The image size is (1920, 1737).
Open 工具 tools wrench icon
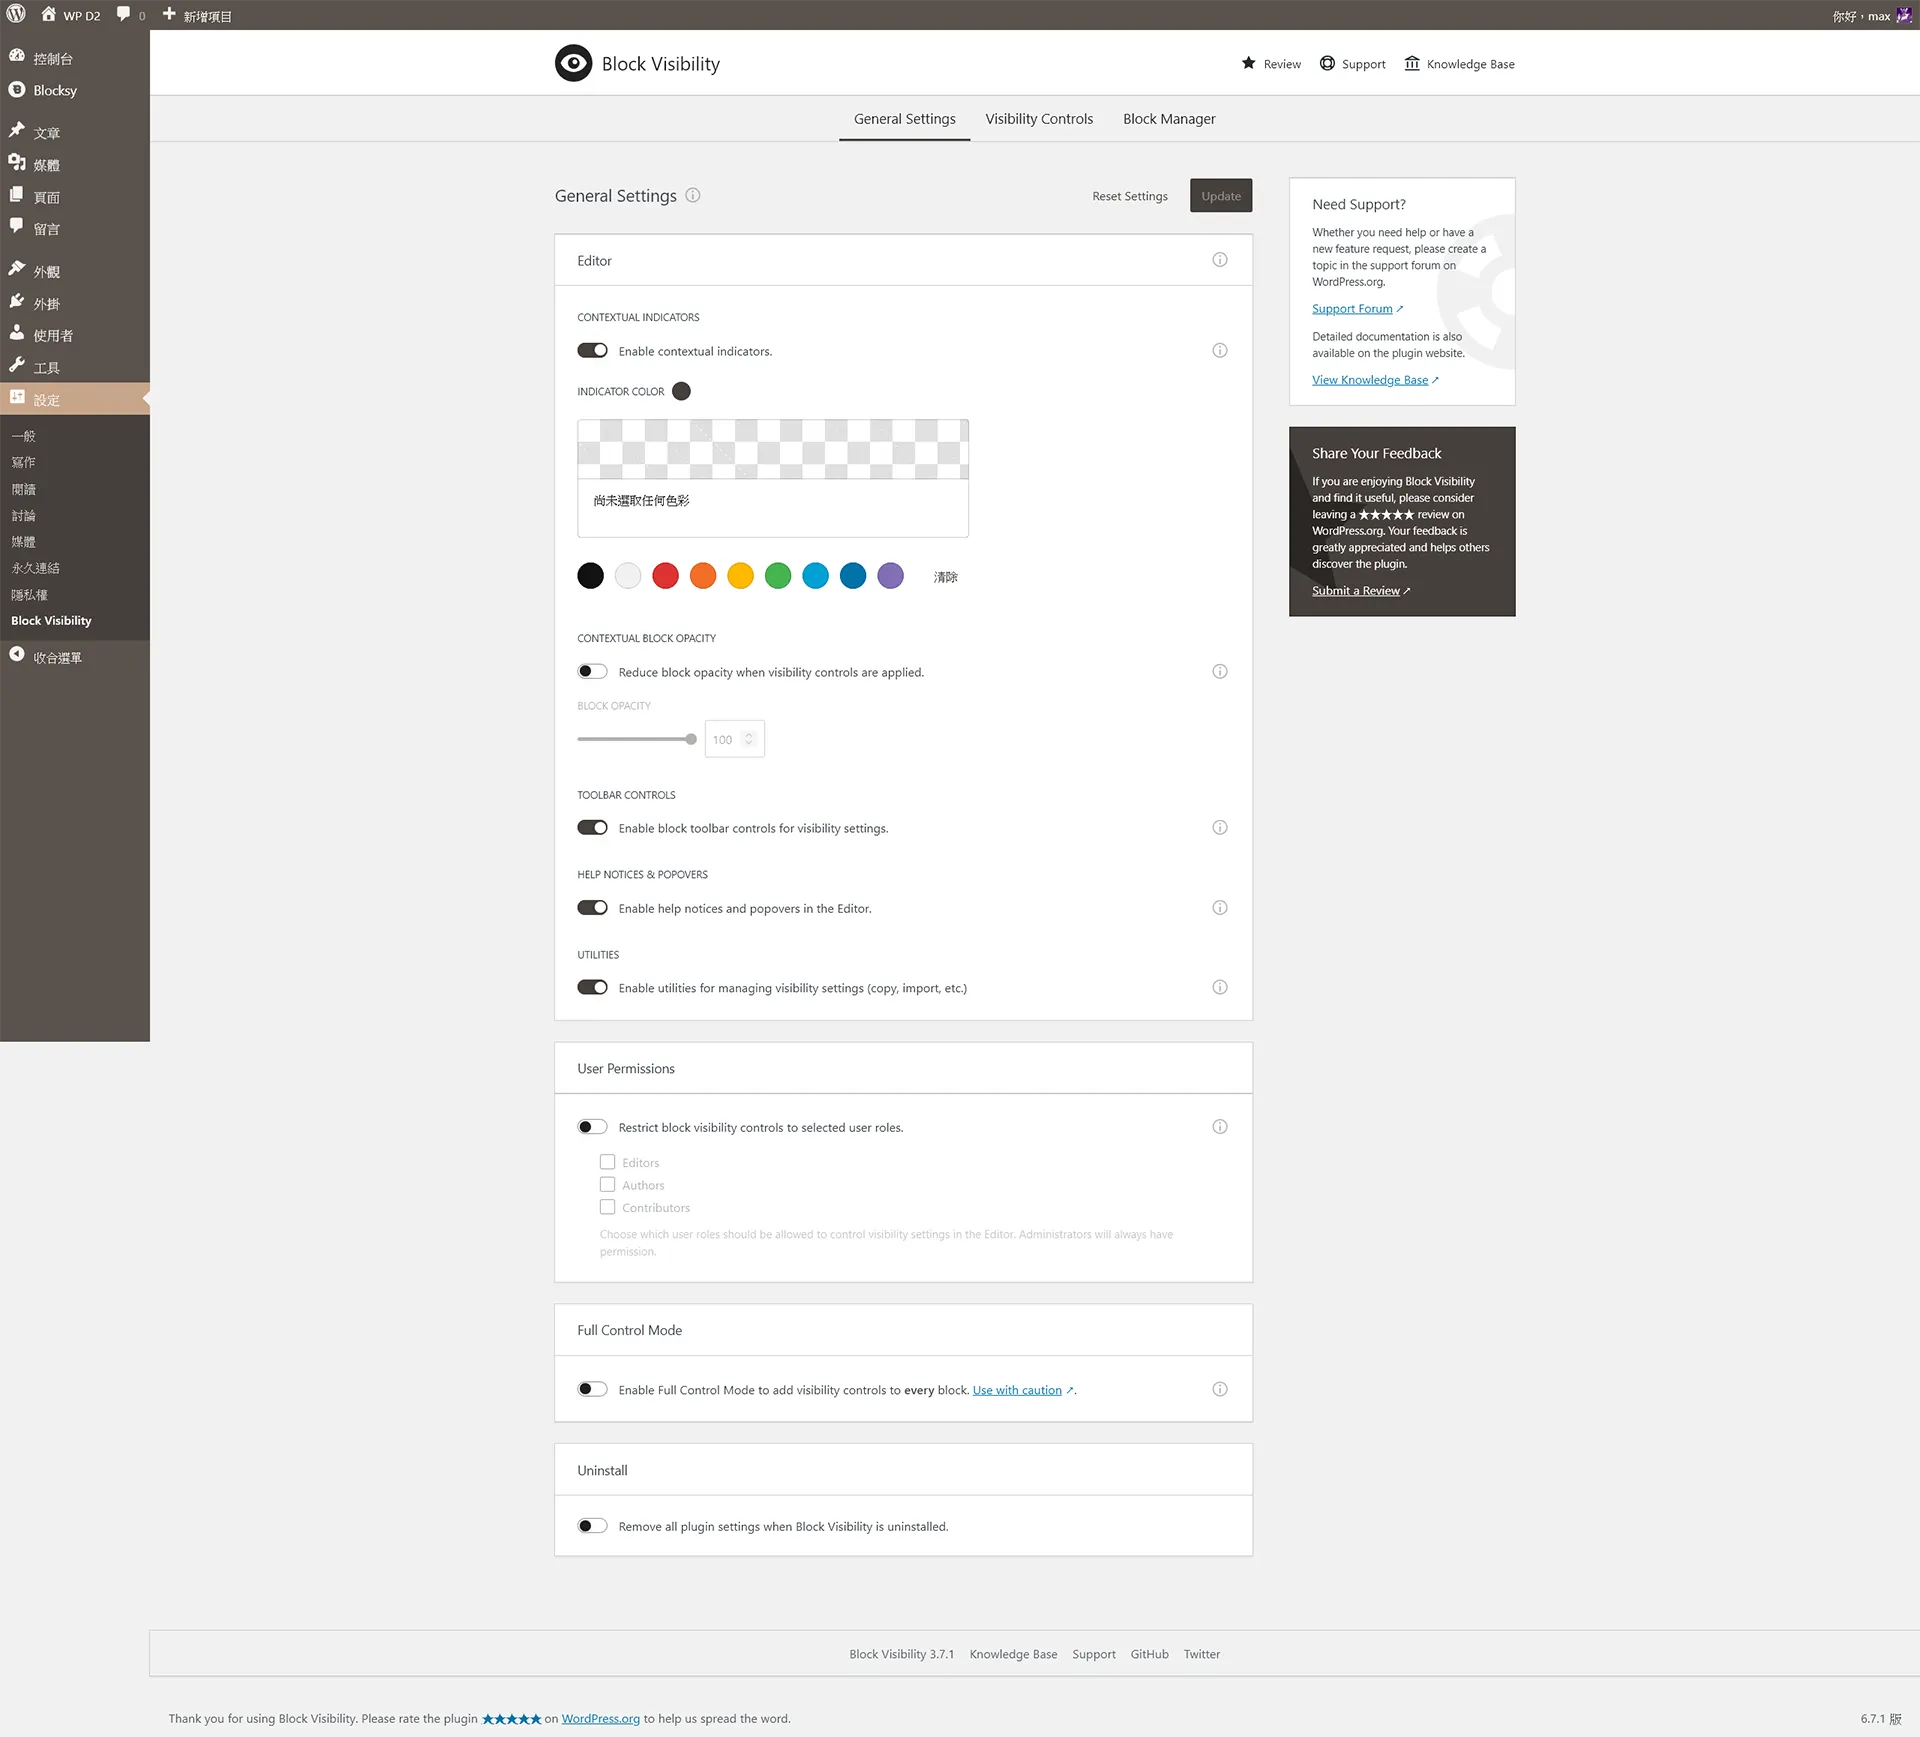(x=17, y=365)
